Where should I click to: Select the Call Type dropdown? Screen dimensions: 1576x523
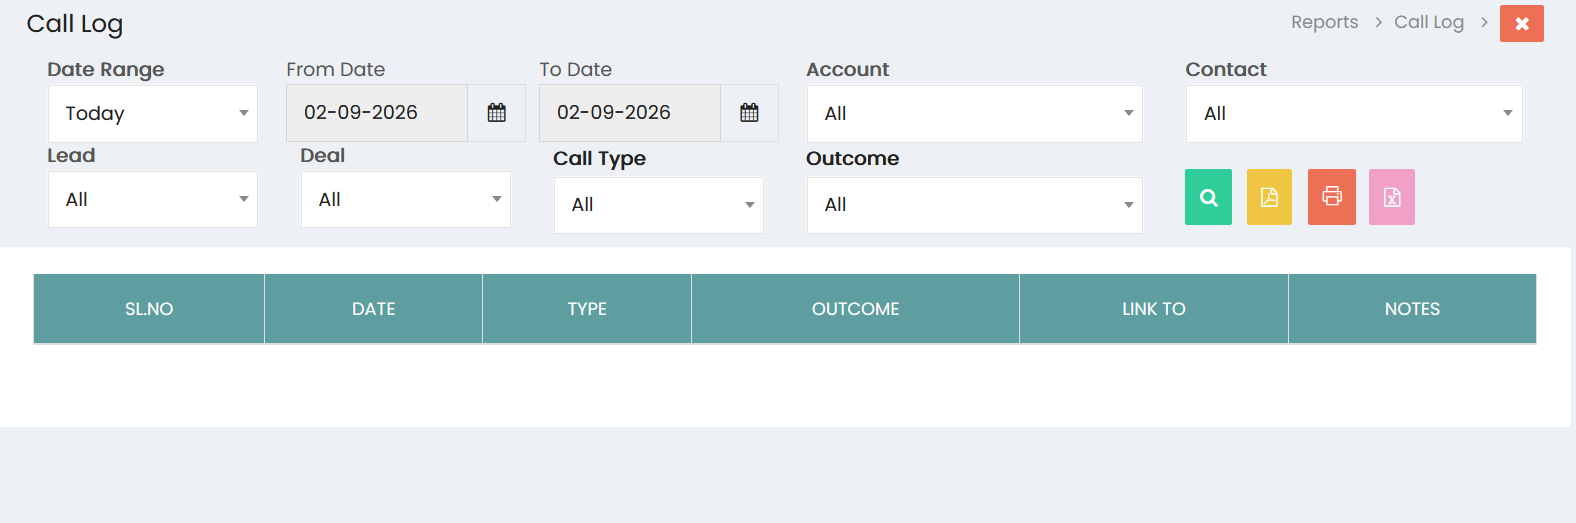pyautogui.click(x=659, y=205)
